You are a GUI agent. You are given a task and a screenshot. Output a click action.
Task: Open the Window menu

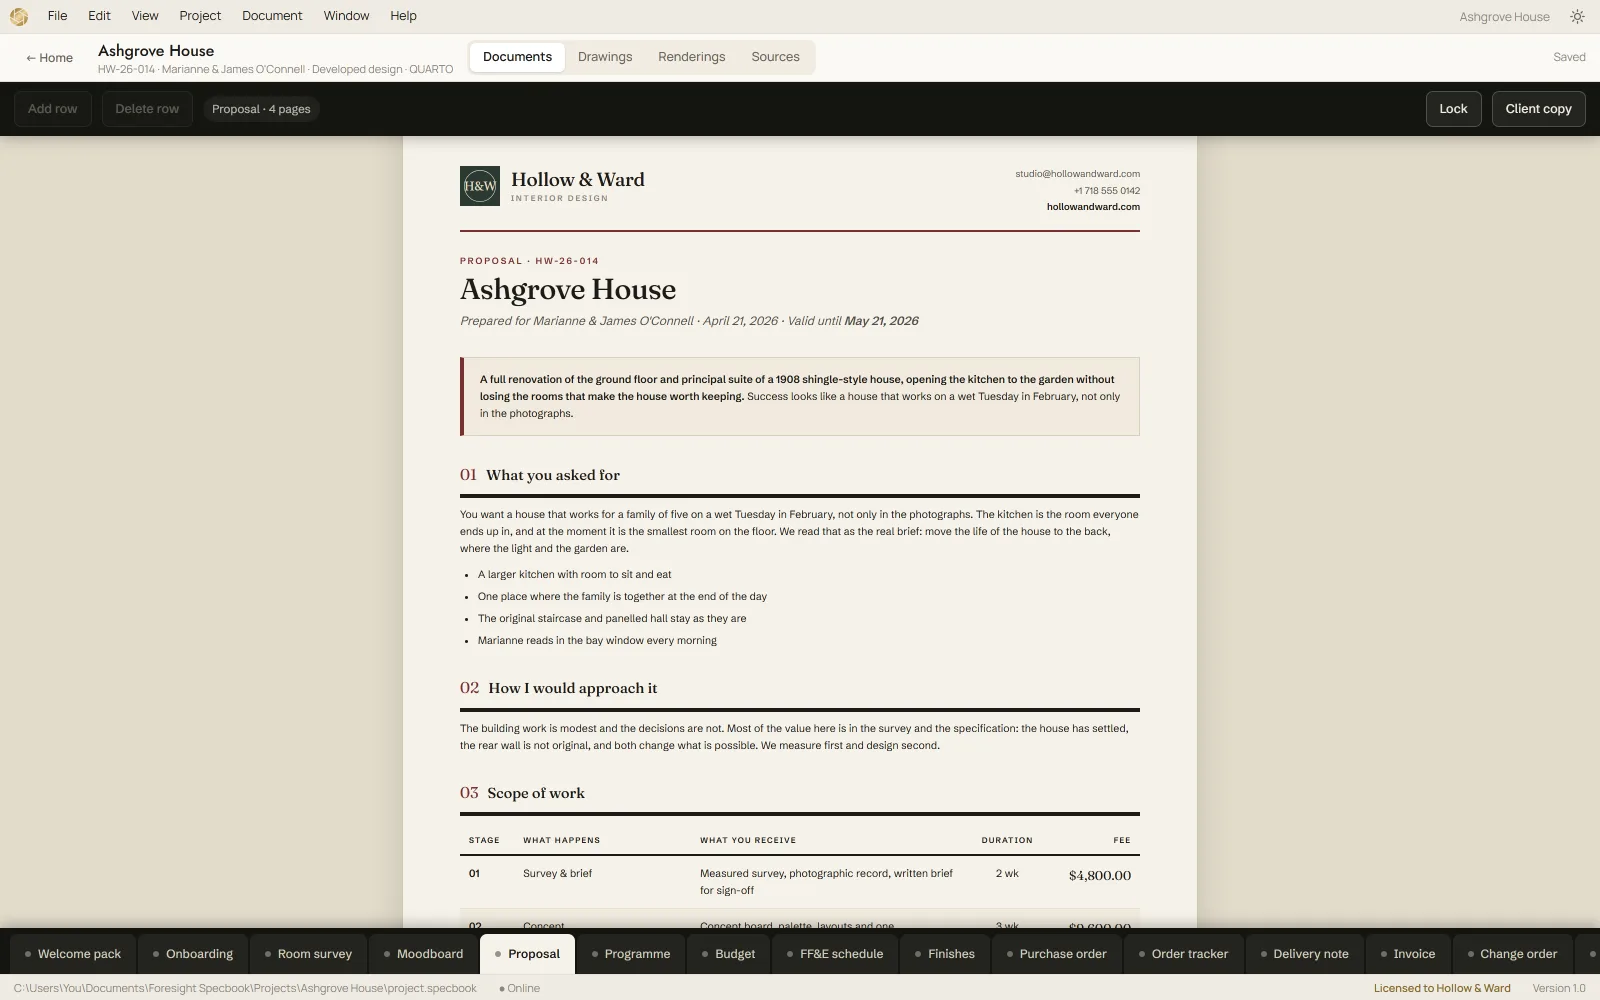click(346, 16)
